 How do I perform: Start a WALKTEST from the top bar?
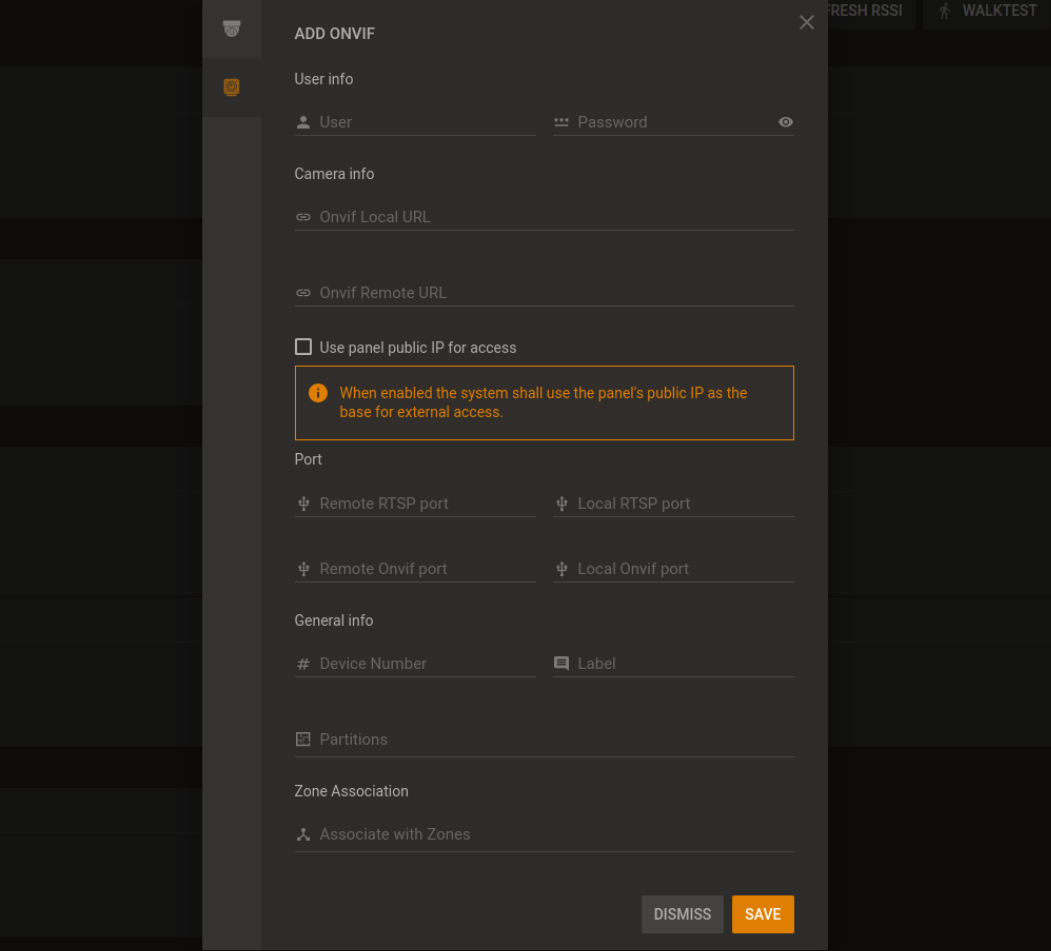pyautogui.click(x=988, y=11)
